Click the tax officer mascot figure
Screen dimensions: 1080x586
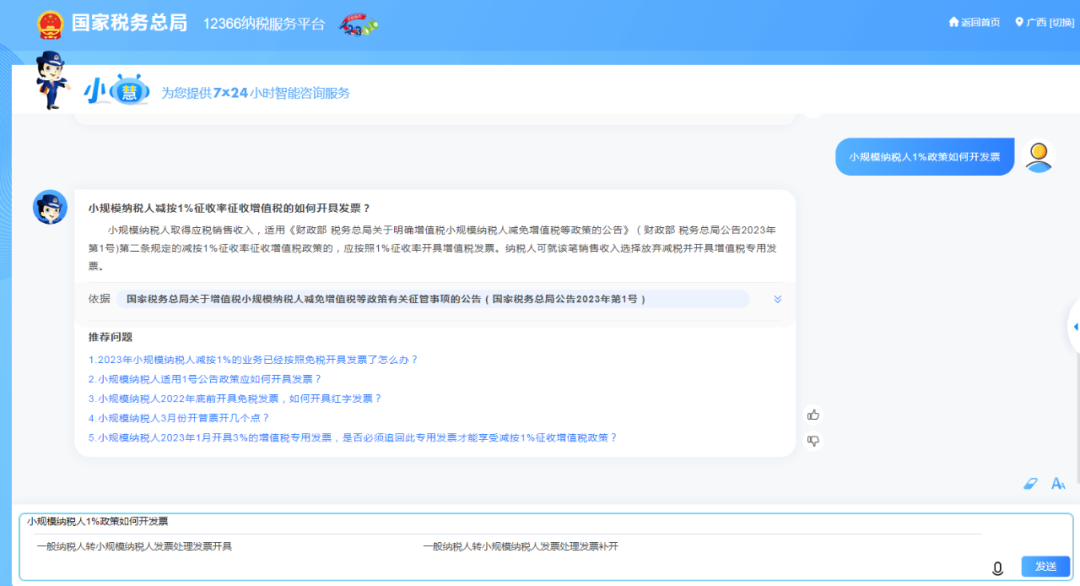[x=51, y=80]
